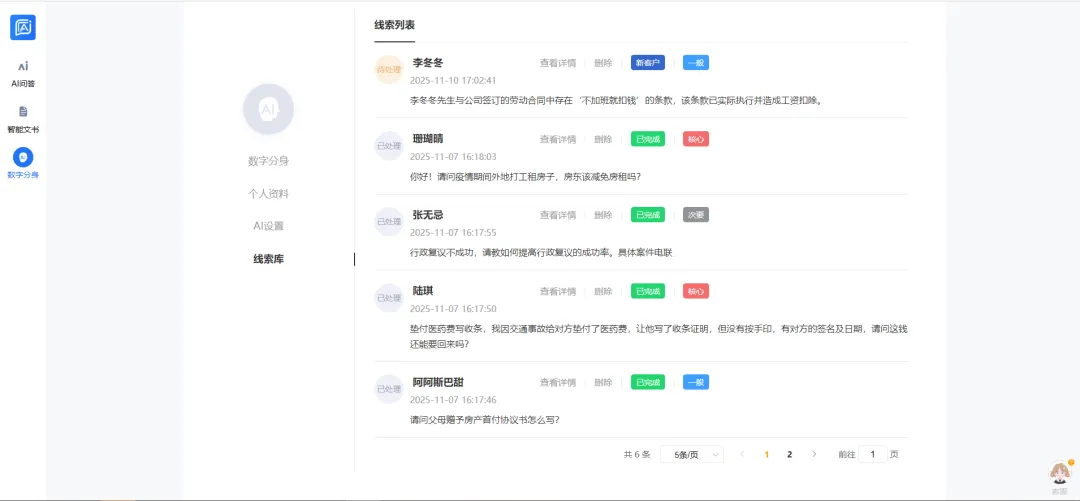Select the 线索列表 tab header
Image resolution: width=1080 pixels, height=501 pixels.
point(394,25)
